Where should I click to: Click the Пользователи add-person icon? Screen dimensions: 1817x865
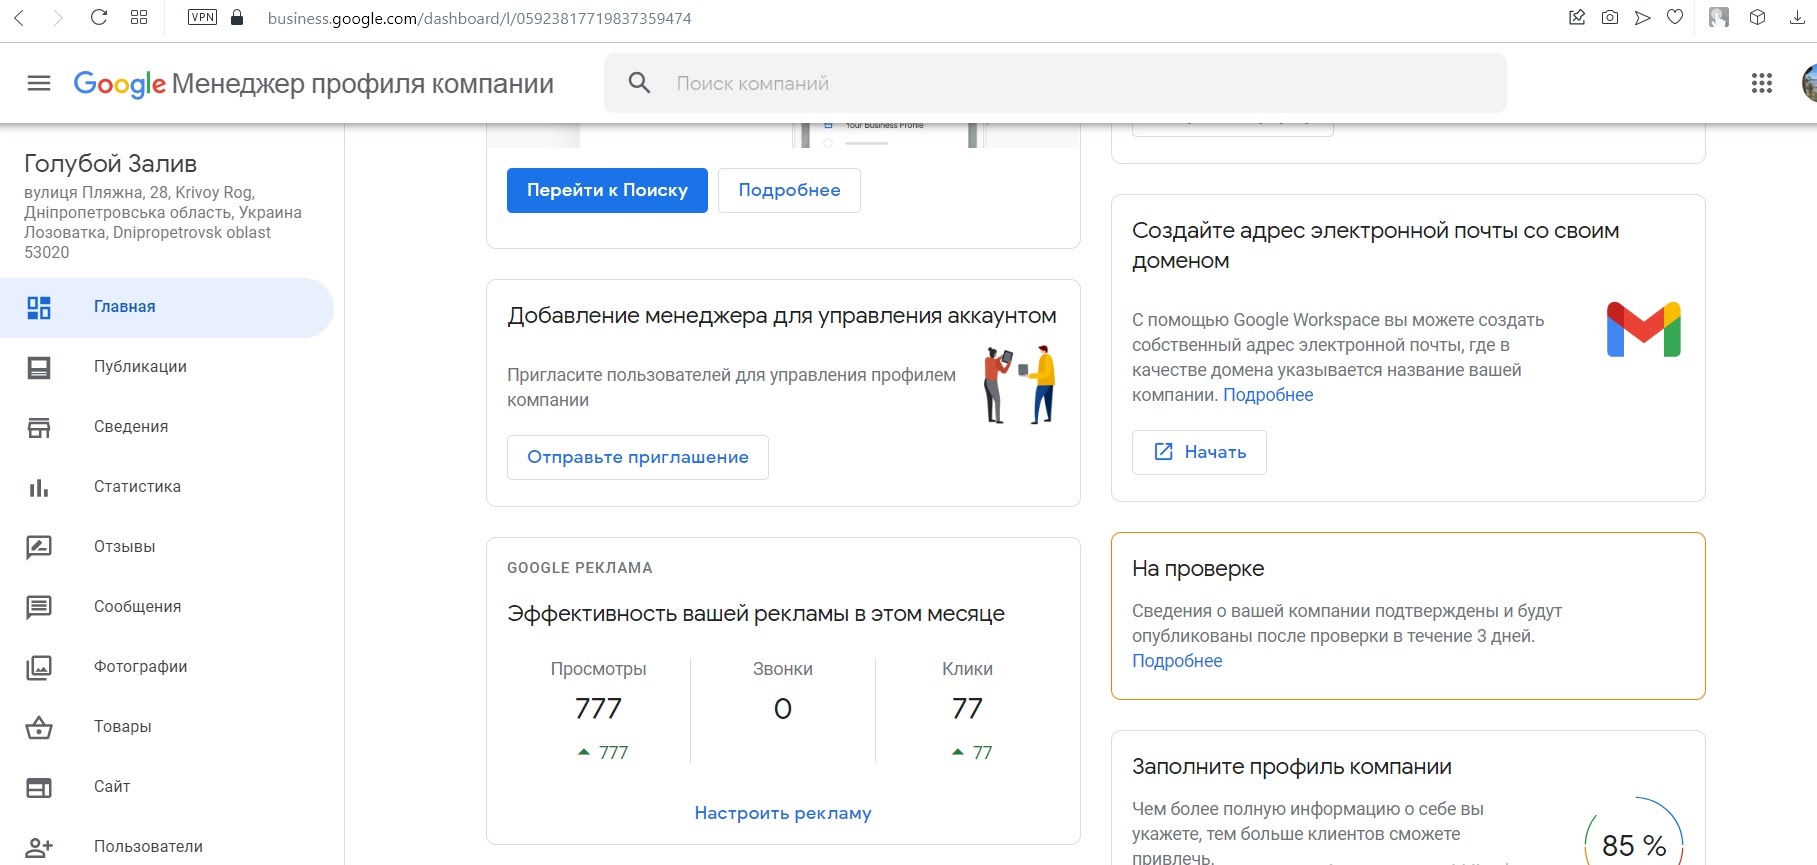click(x=39, y=847)
